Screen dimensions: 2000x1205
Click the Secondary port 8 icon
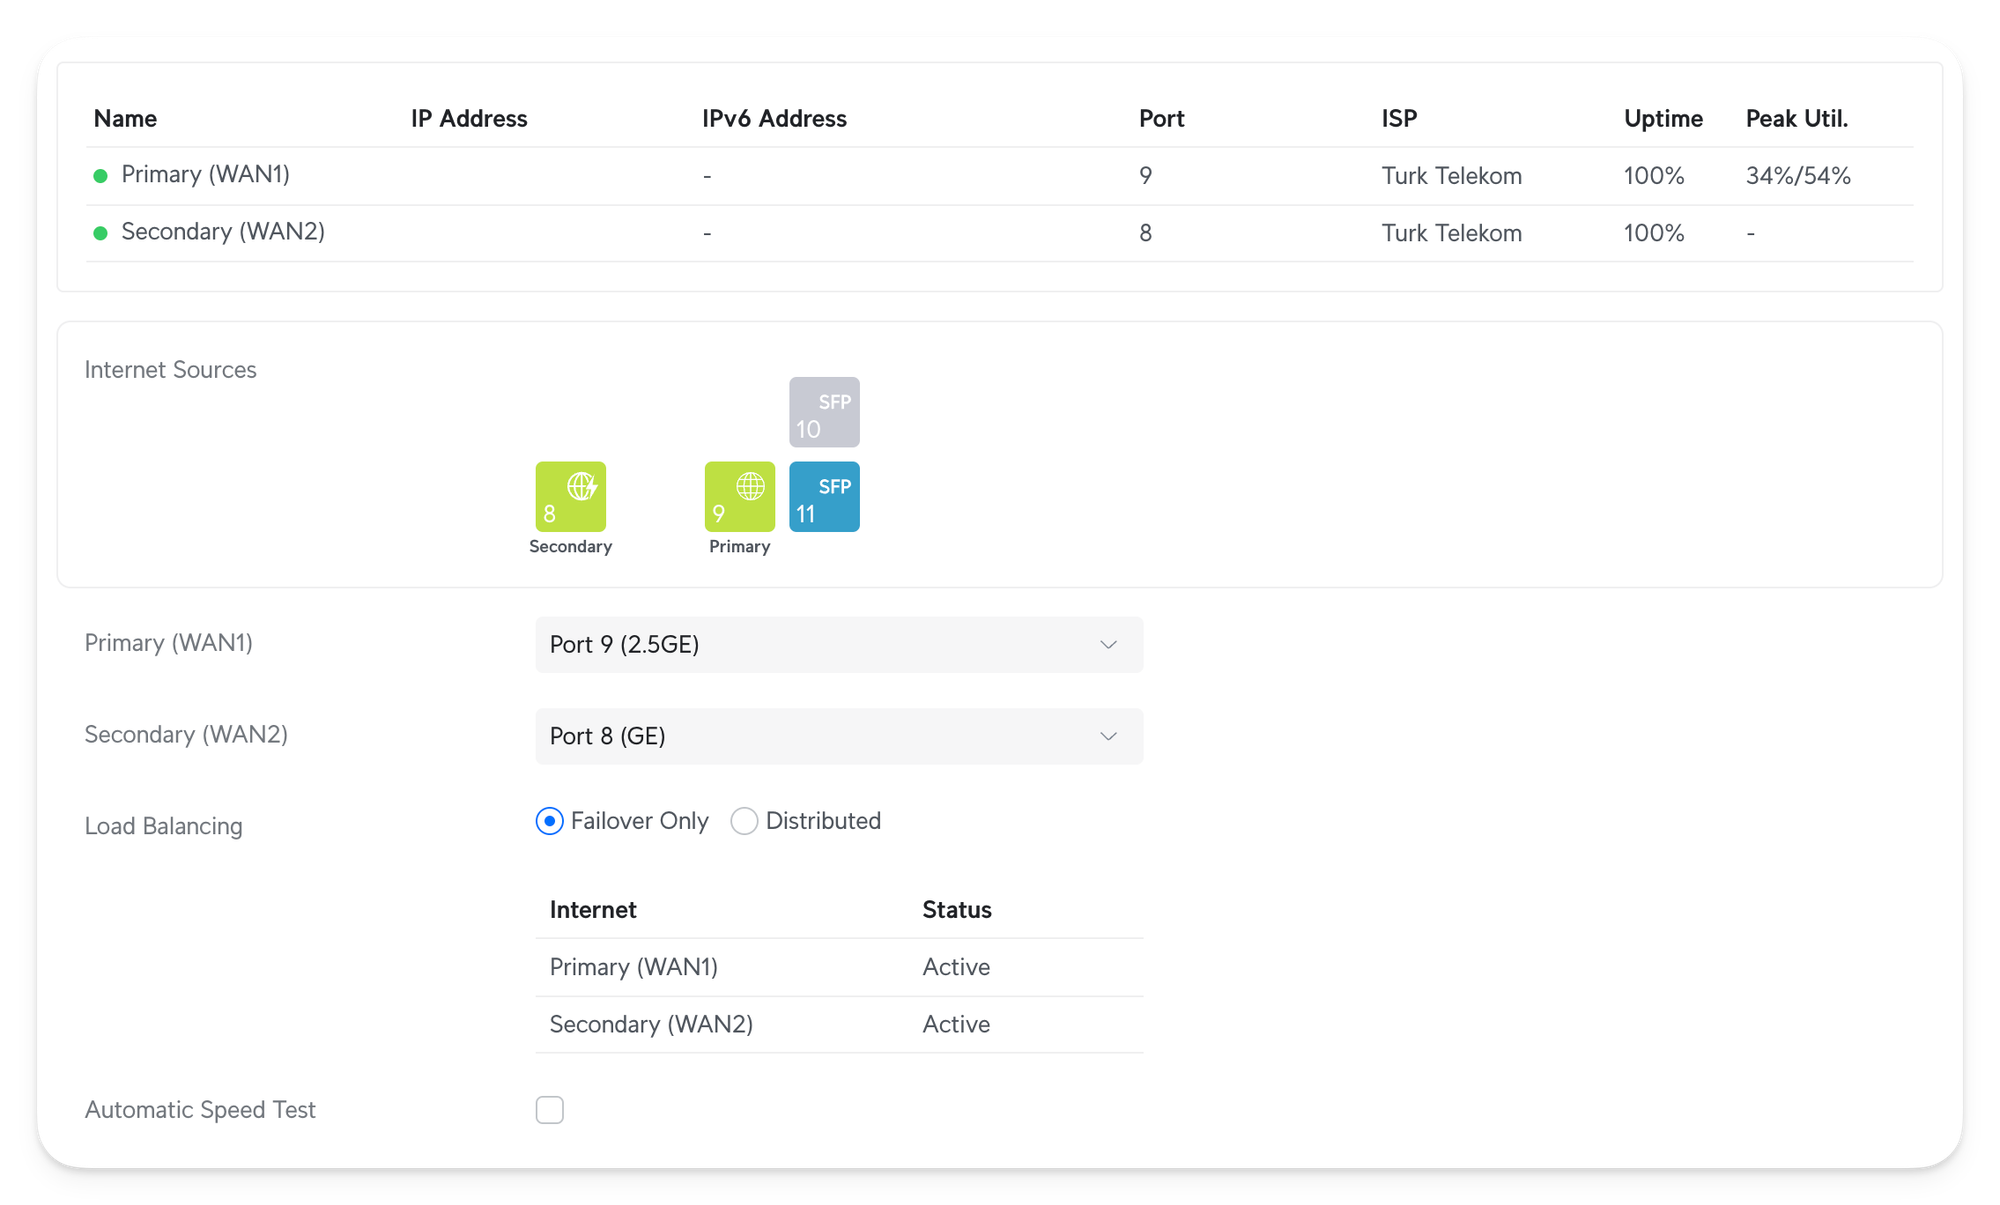[570, 497]
